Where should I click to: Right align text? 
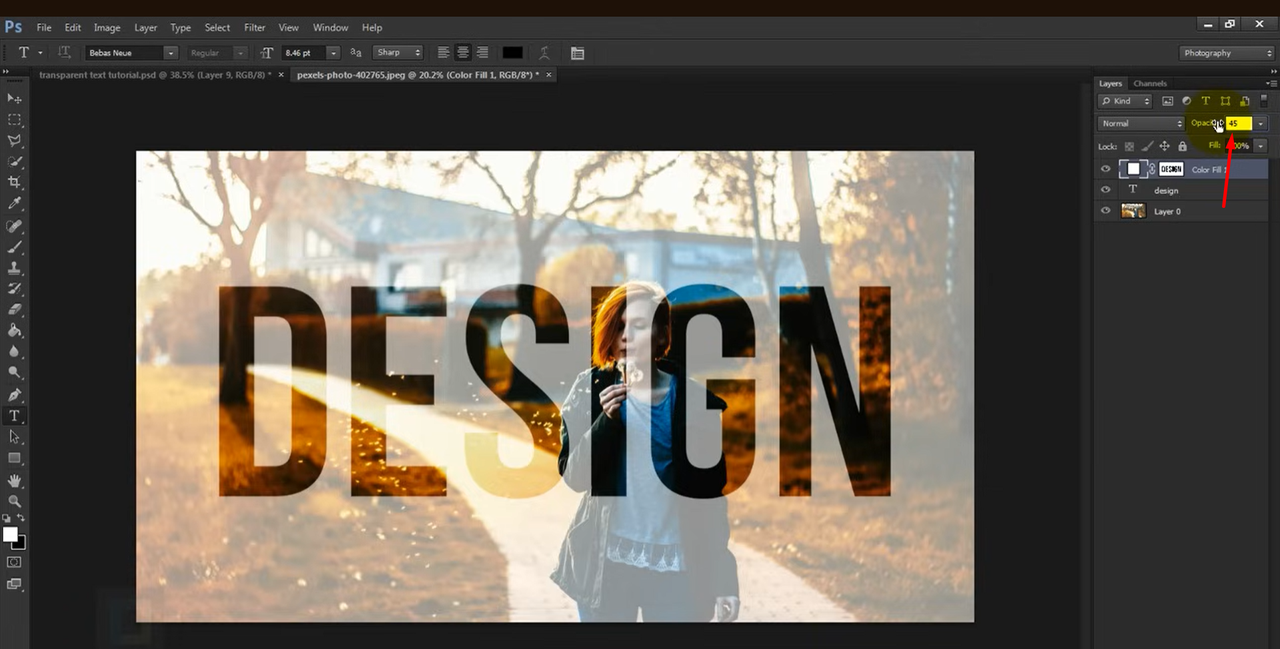pos(483,52)
